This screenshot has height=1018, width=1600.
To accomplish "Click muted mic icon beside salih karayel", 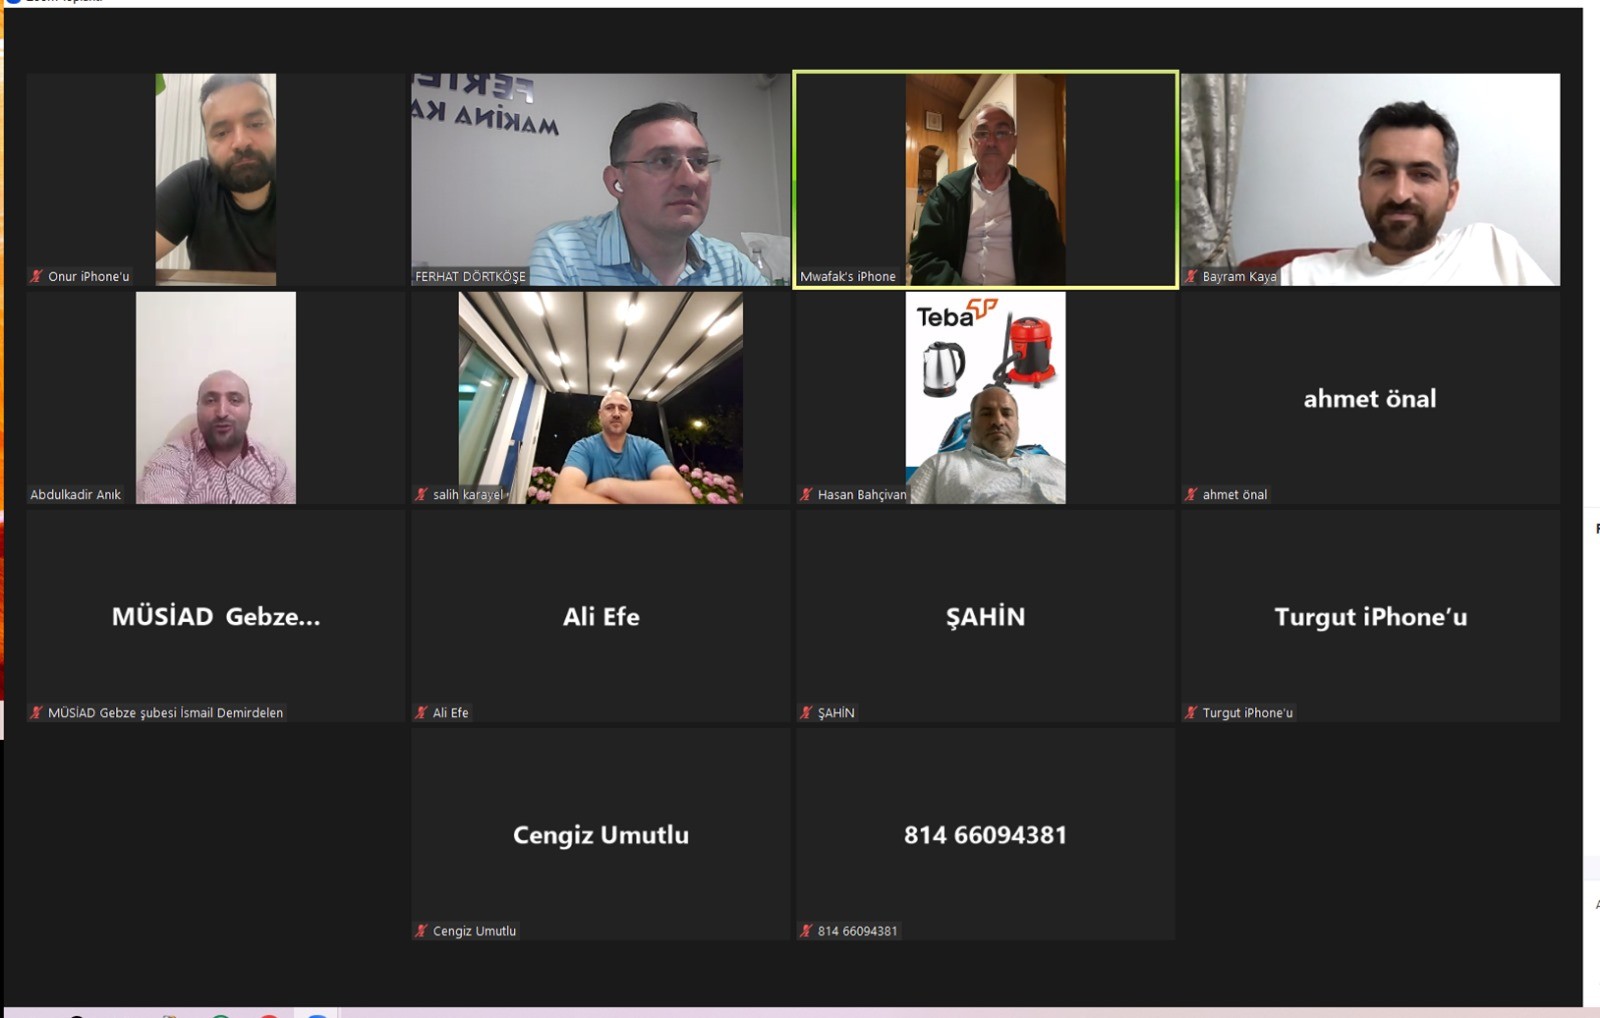I will click(x=422, y=495).
